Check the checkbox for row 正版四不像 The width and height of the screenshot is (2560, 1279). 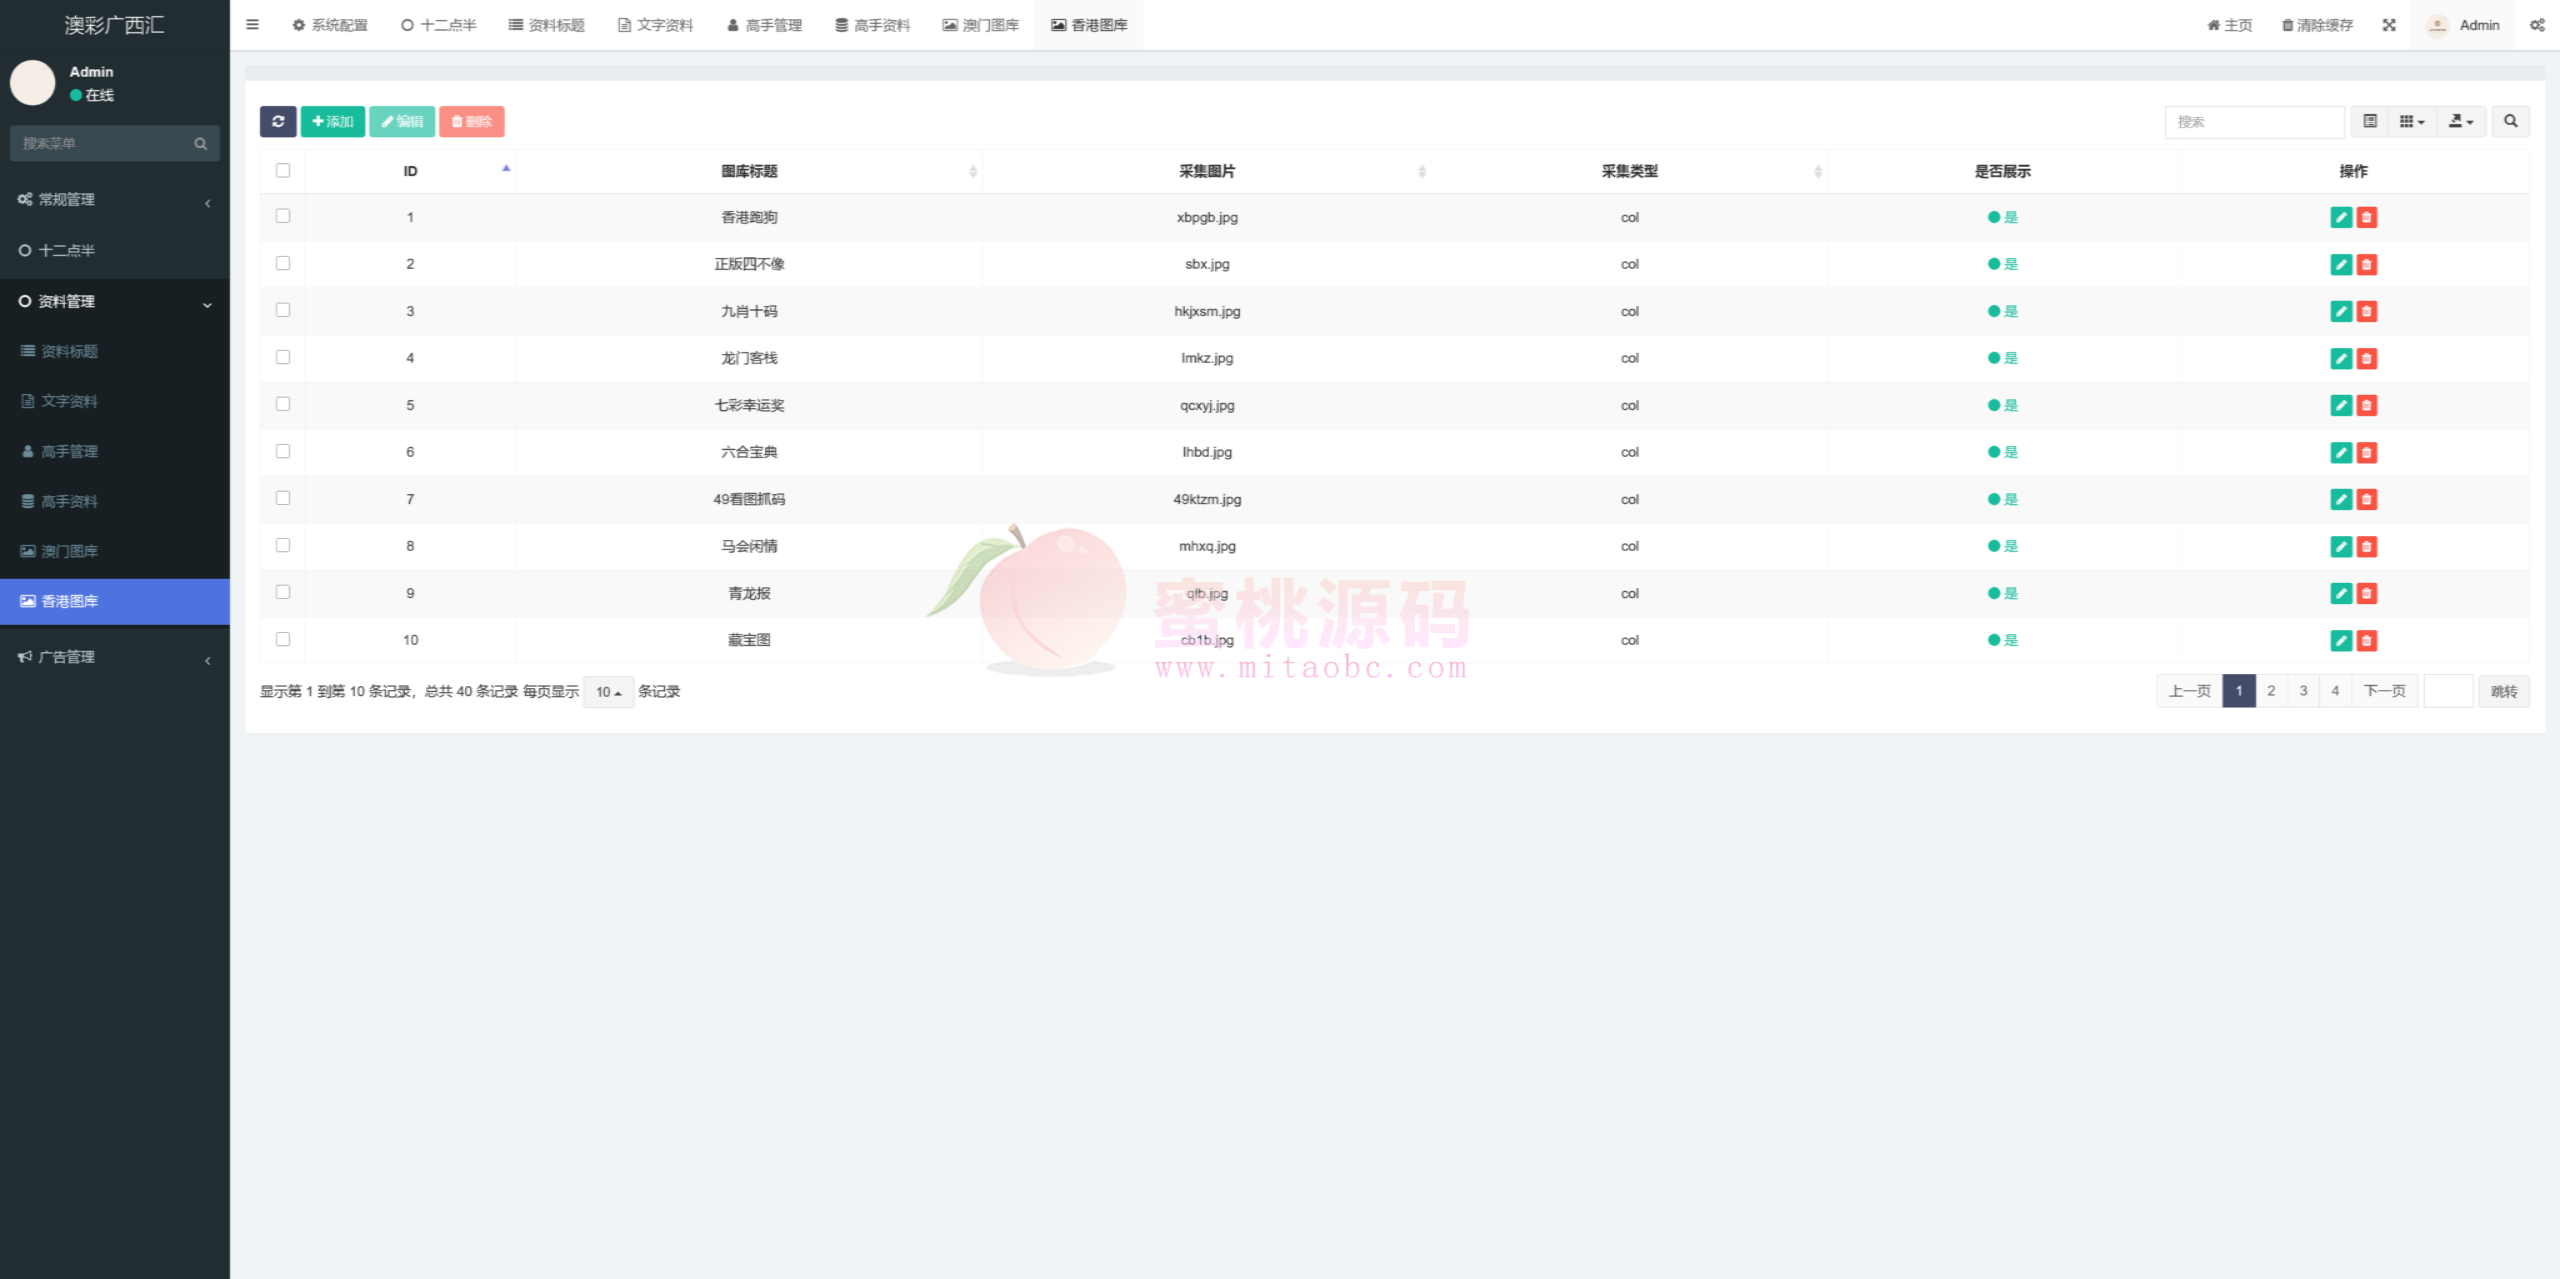click(x=283, y=263)
